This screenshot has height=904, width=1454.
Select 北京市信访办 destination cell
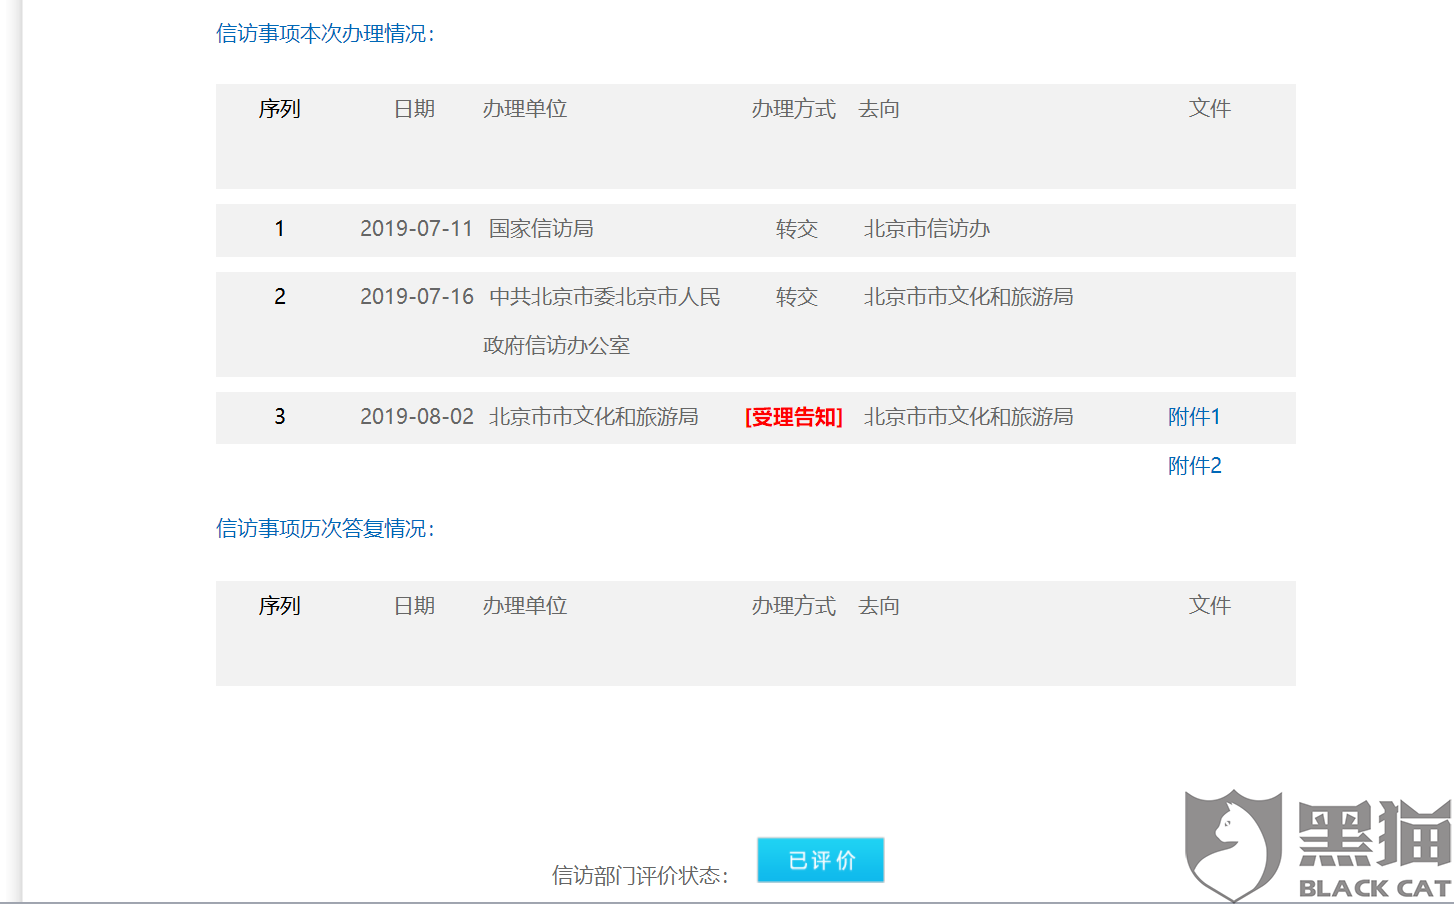pos(927,229)
